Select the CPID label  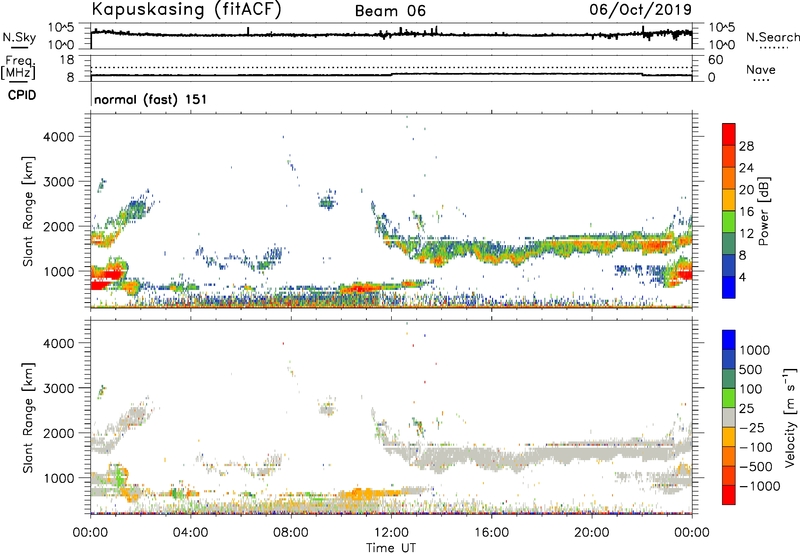(x=22, y=95)
